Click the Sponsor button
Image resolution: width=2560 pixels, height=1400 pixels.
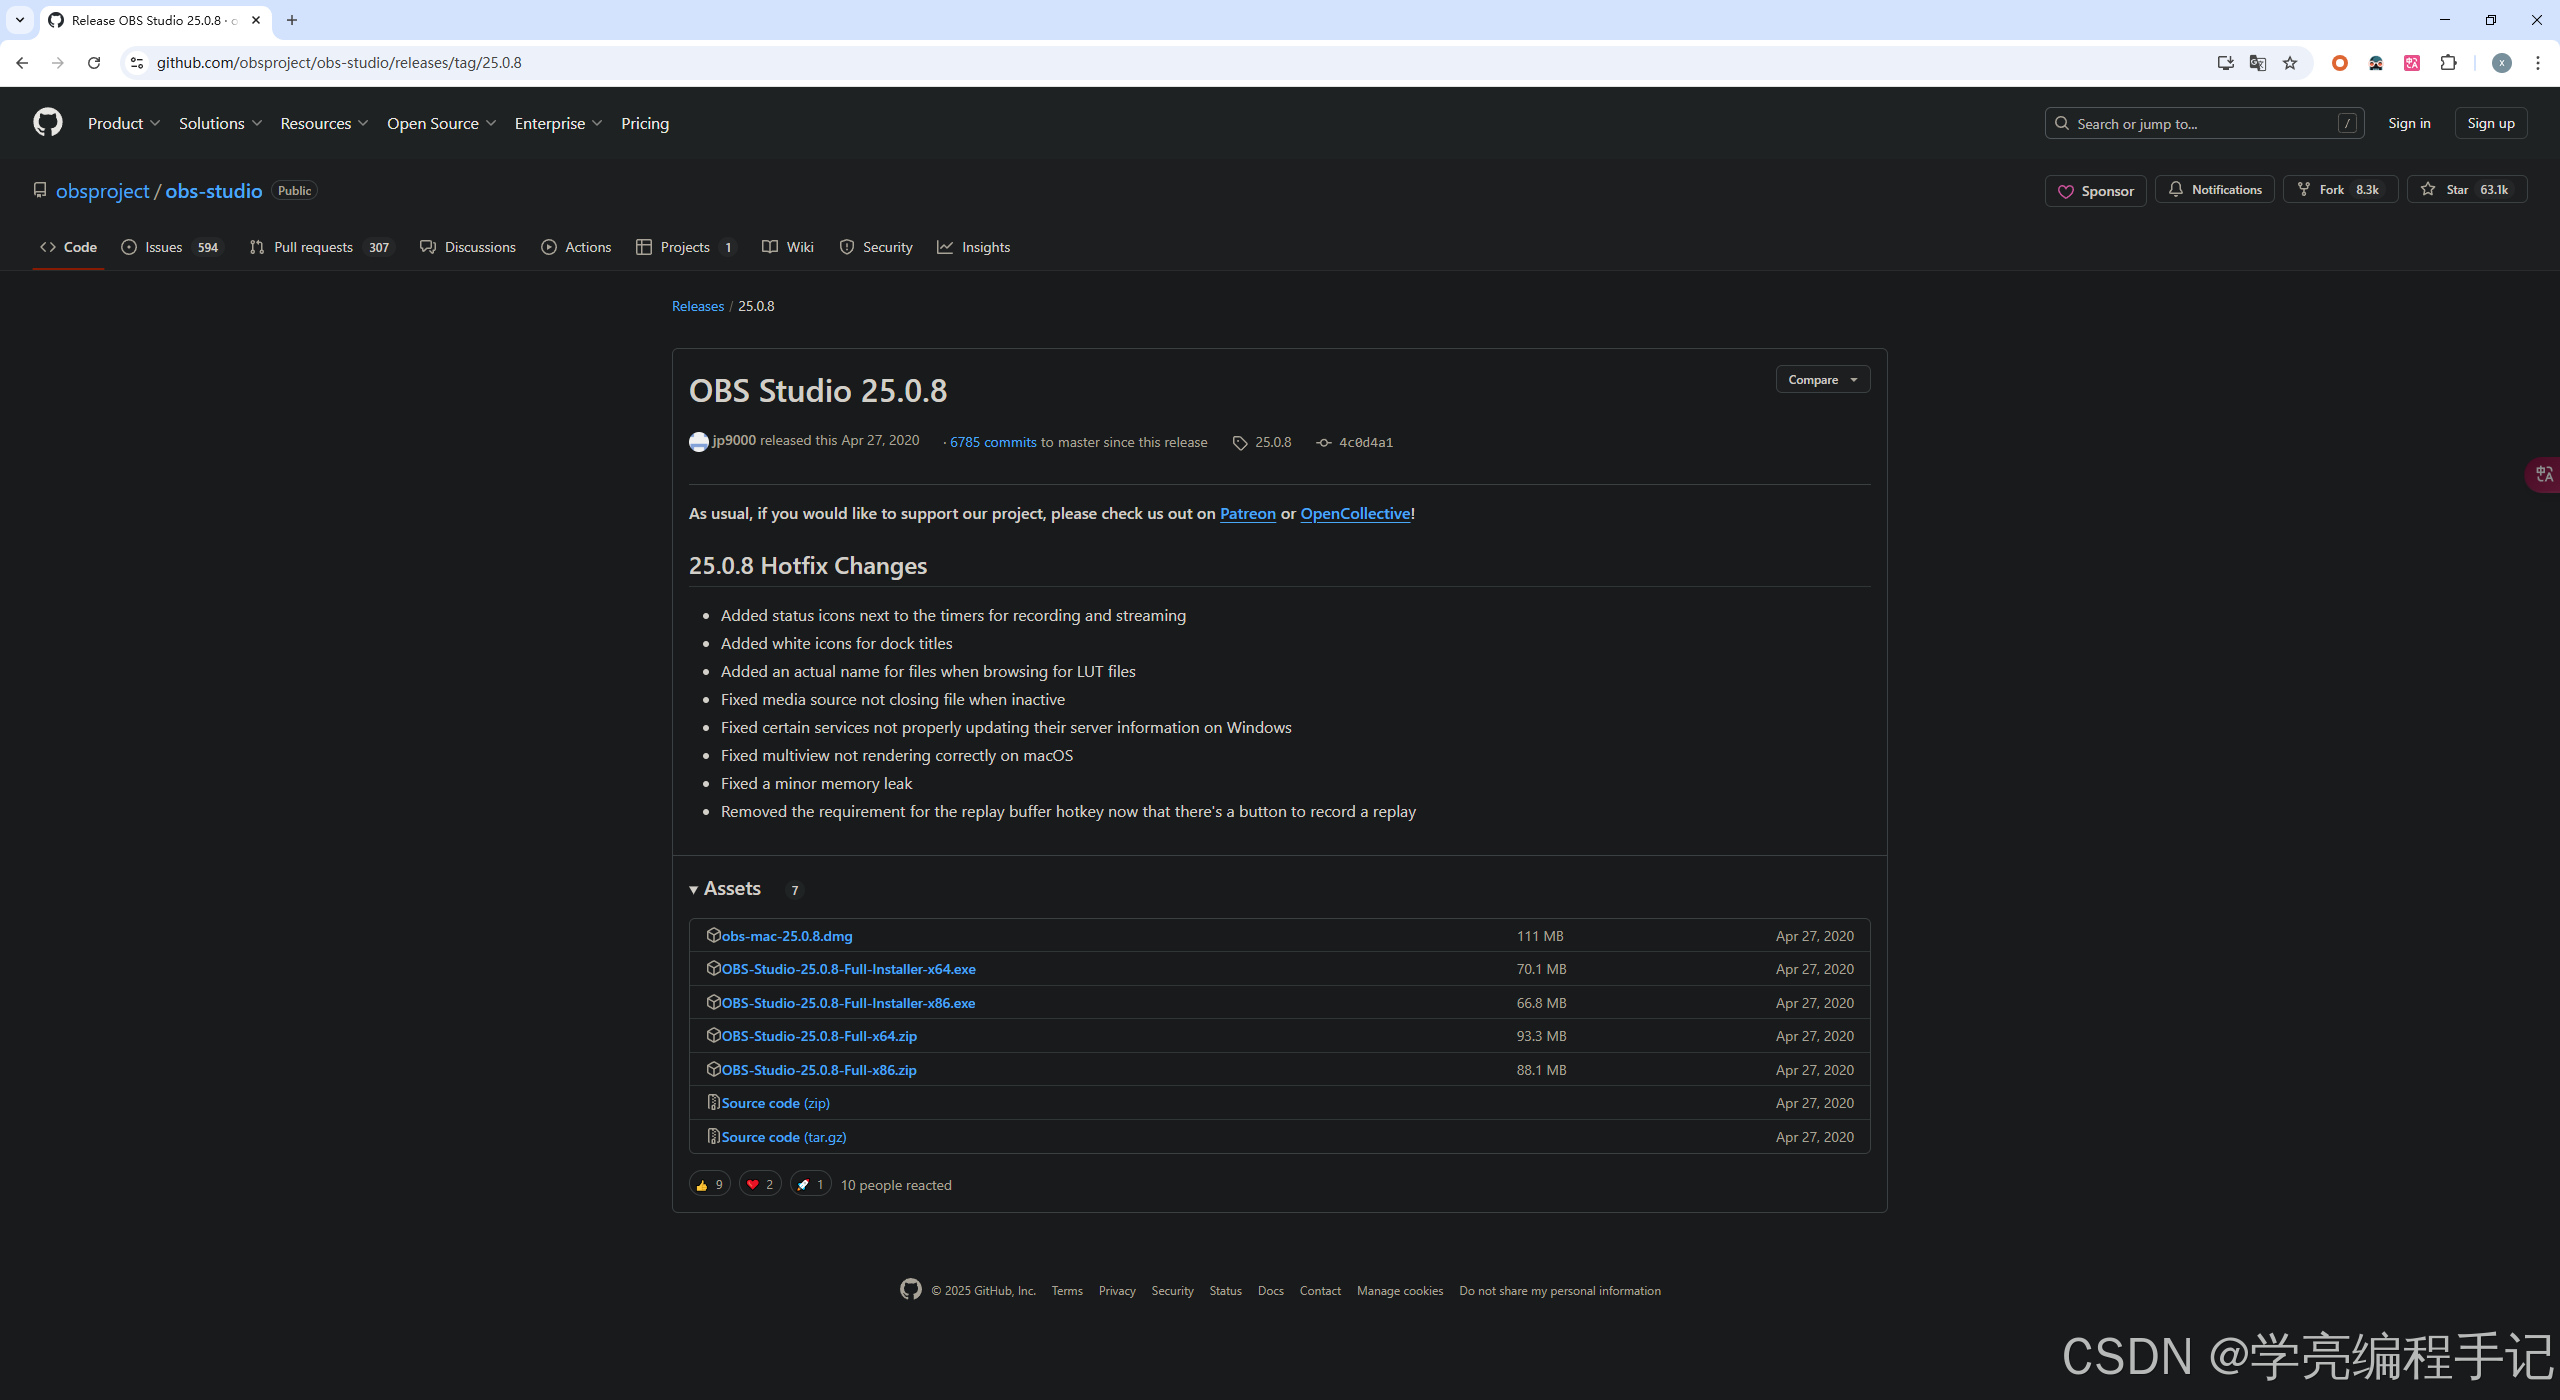[x=2095, y=190]
